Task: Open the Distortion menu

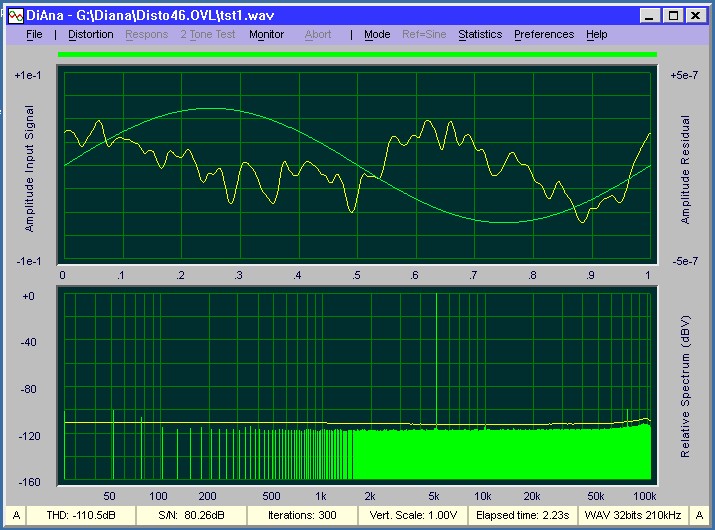Action: click(91, 34)
